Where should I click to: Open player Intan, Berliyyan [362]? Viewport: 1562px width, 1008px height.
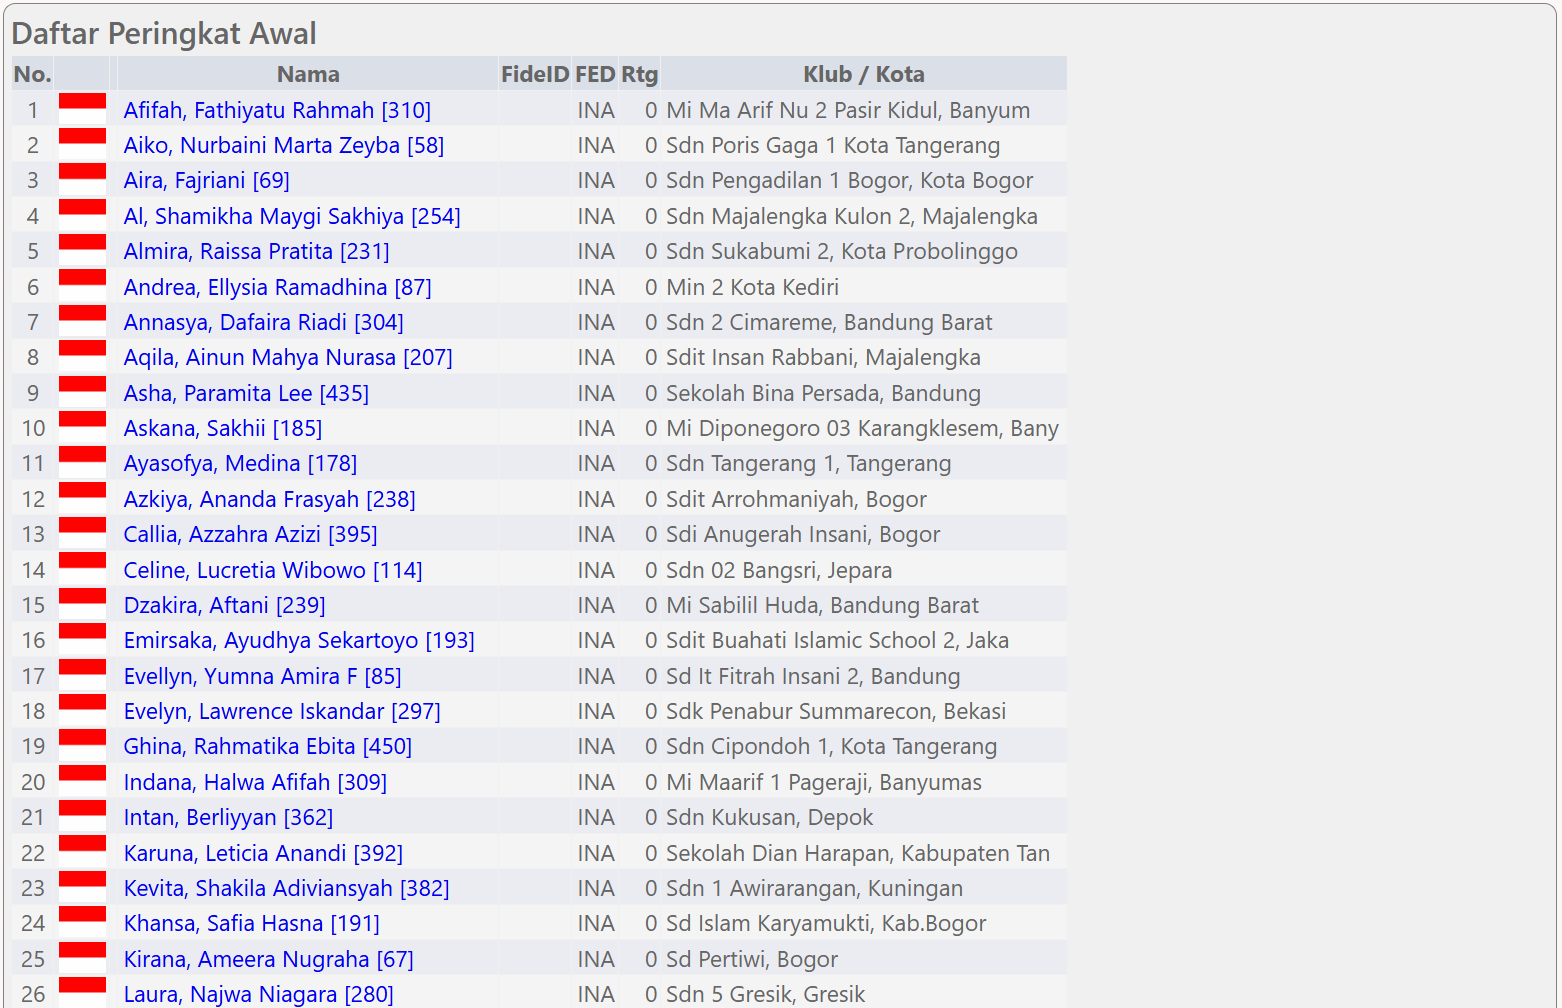(228, 817)
